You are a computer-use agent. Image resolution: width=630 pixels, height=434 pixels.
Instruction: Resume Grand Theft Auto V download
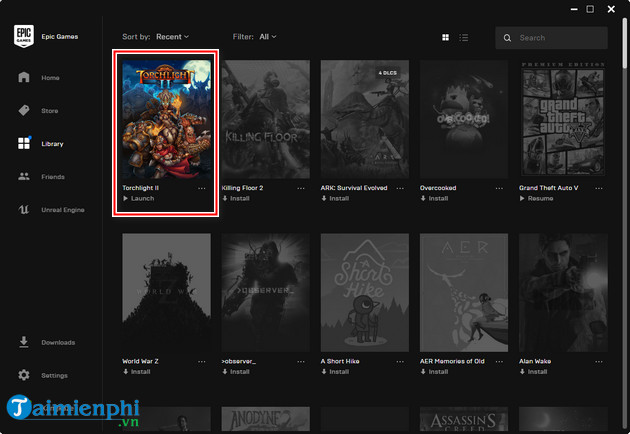(x=538, y=199)
